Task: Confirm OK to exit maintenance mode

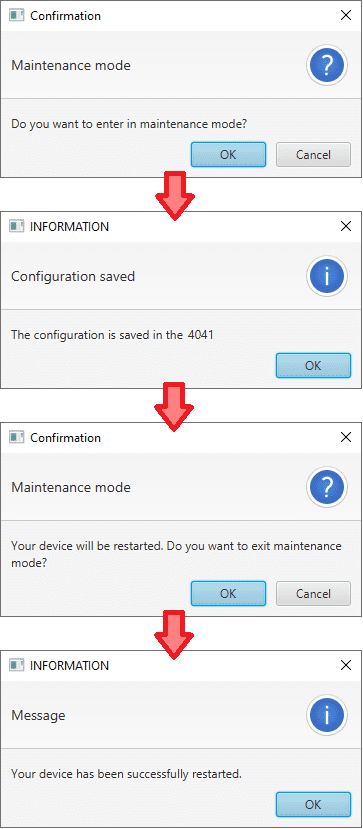Action: [x=228, y=593]
